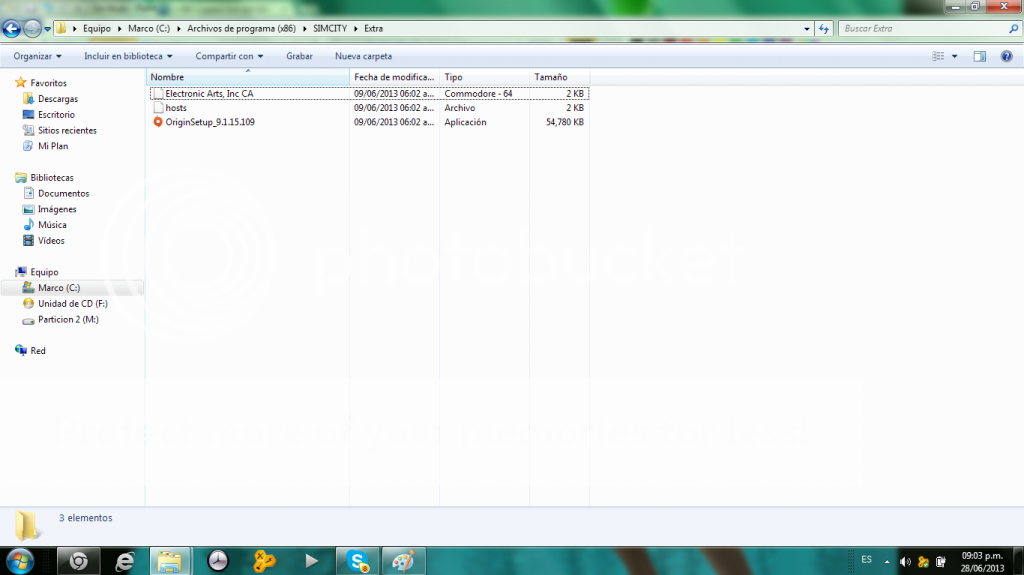Viewport: 1024px width, 575px height.
Task: Click the Grabar toolbar button
Action: 299,57
